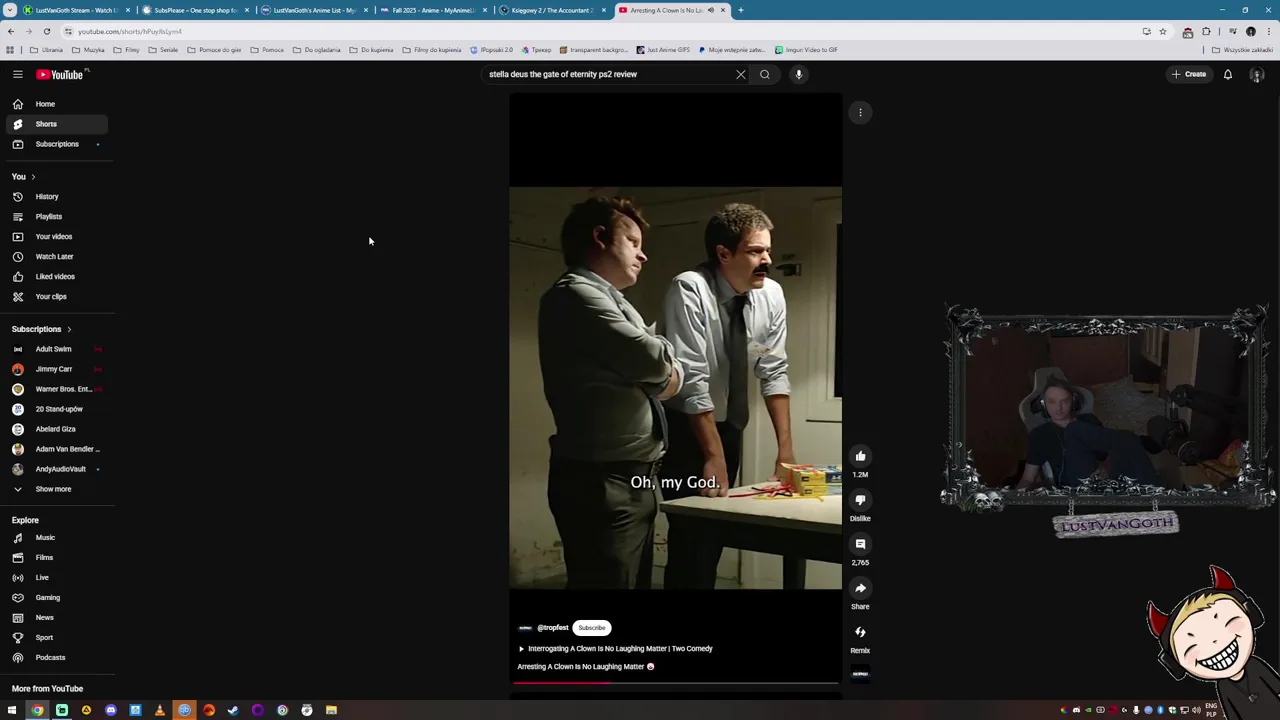This screenshot has height=720, width=1280.
Task: Open linked video Interrogating A Clown
Action: click(x=615, y=648)
